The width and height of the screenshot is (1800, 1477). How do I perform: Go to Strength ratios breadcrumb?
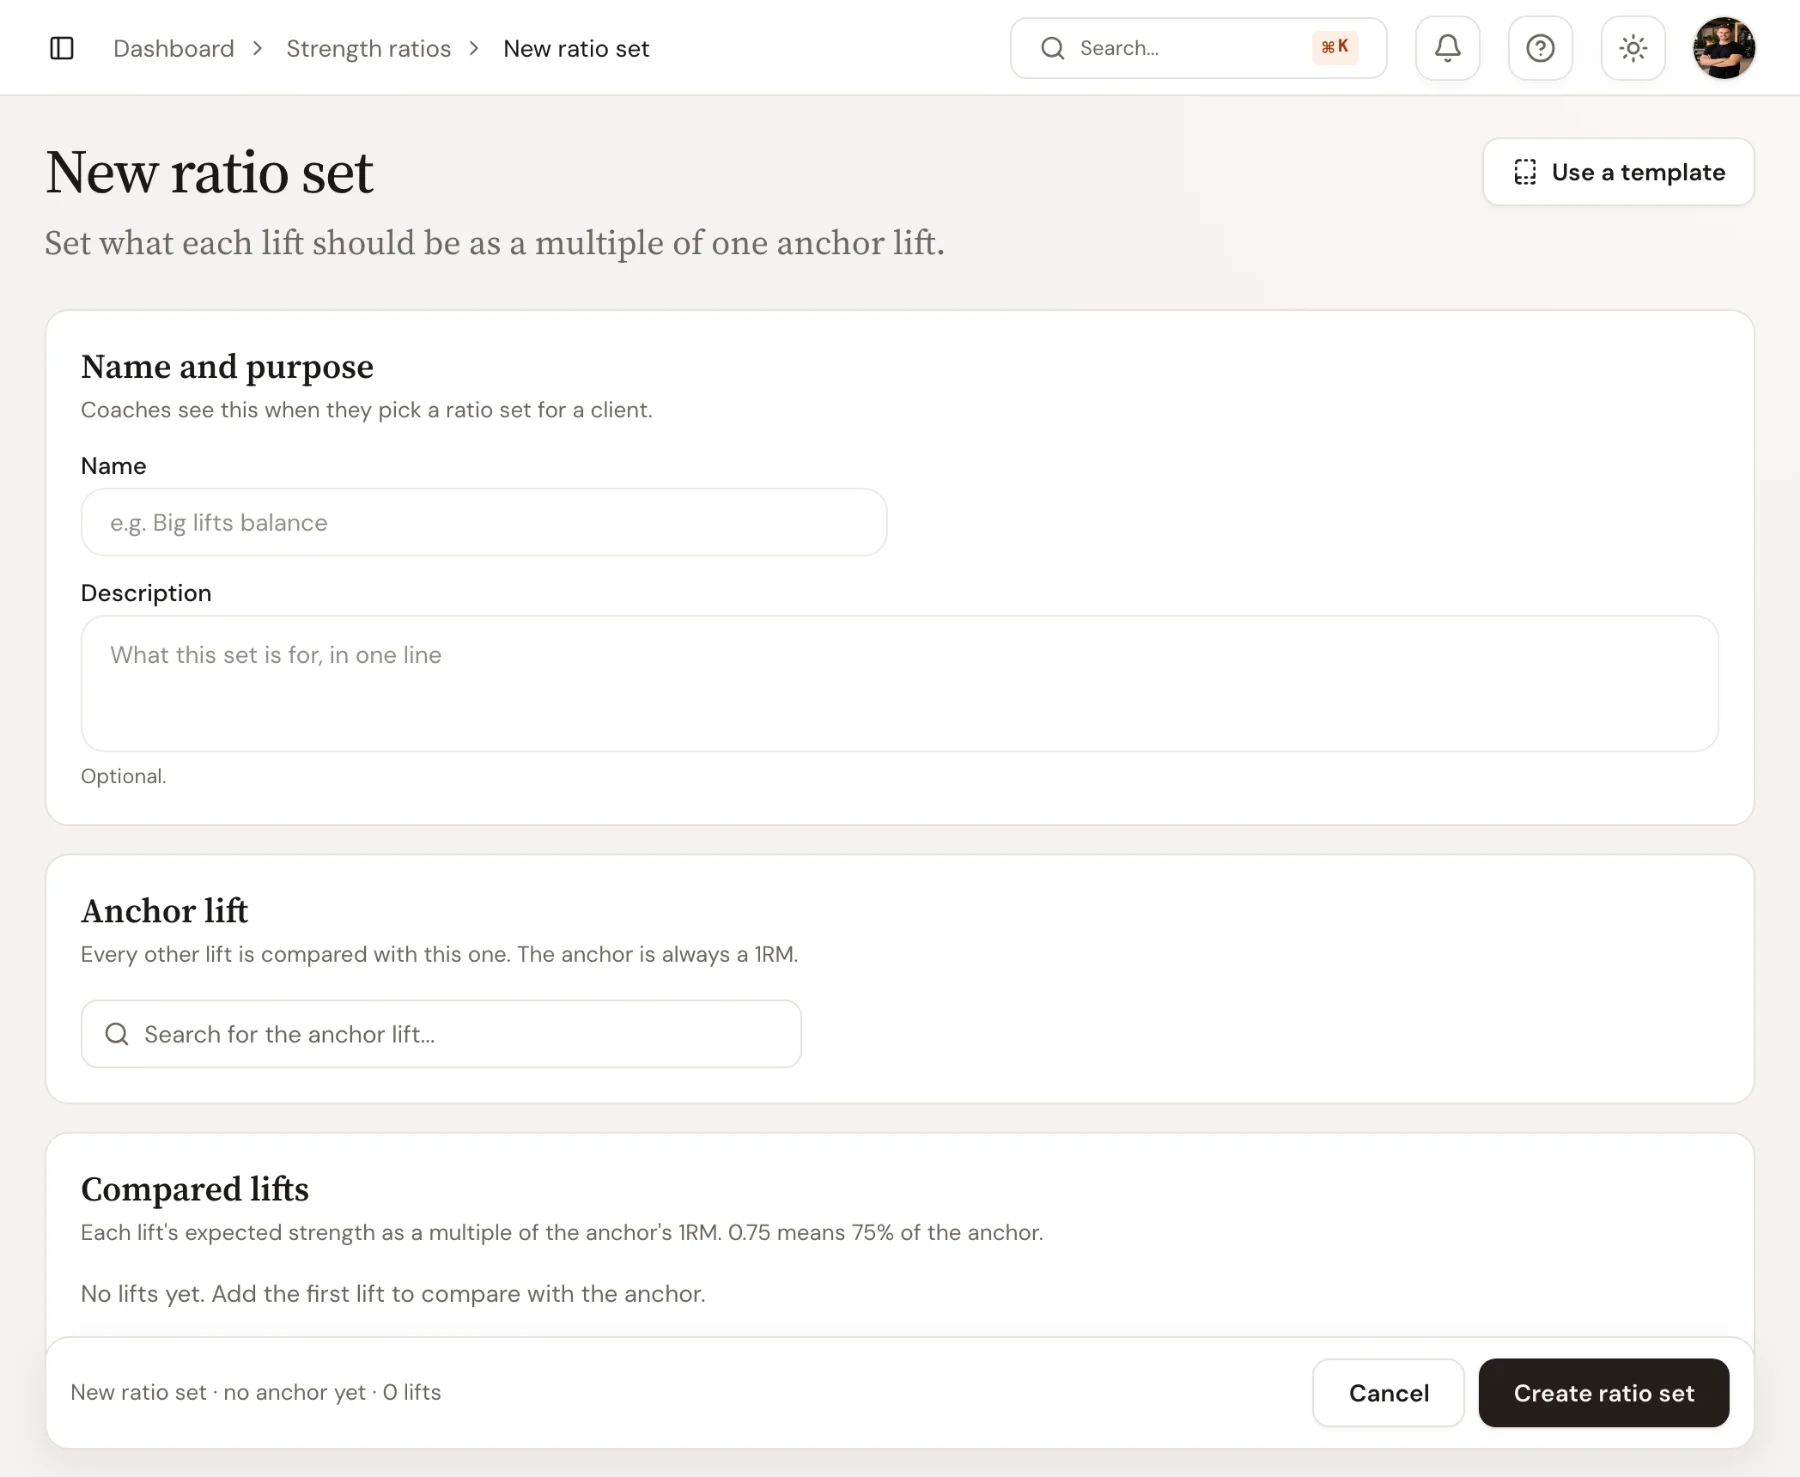pyautogui.click(x=368, y=48)
